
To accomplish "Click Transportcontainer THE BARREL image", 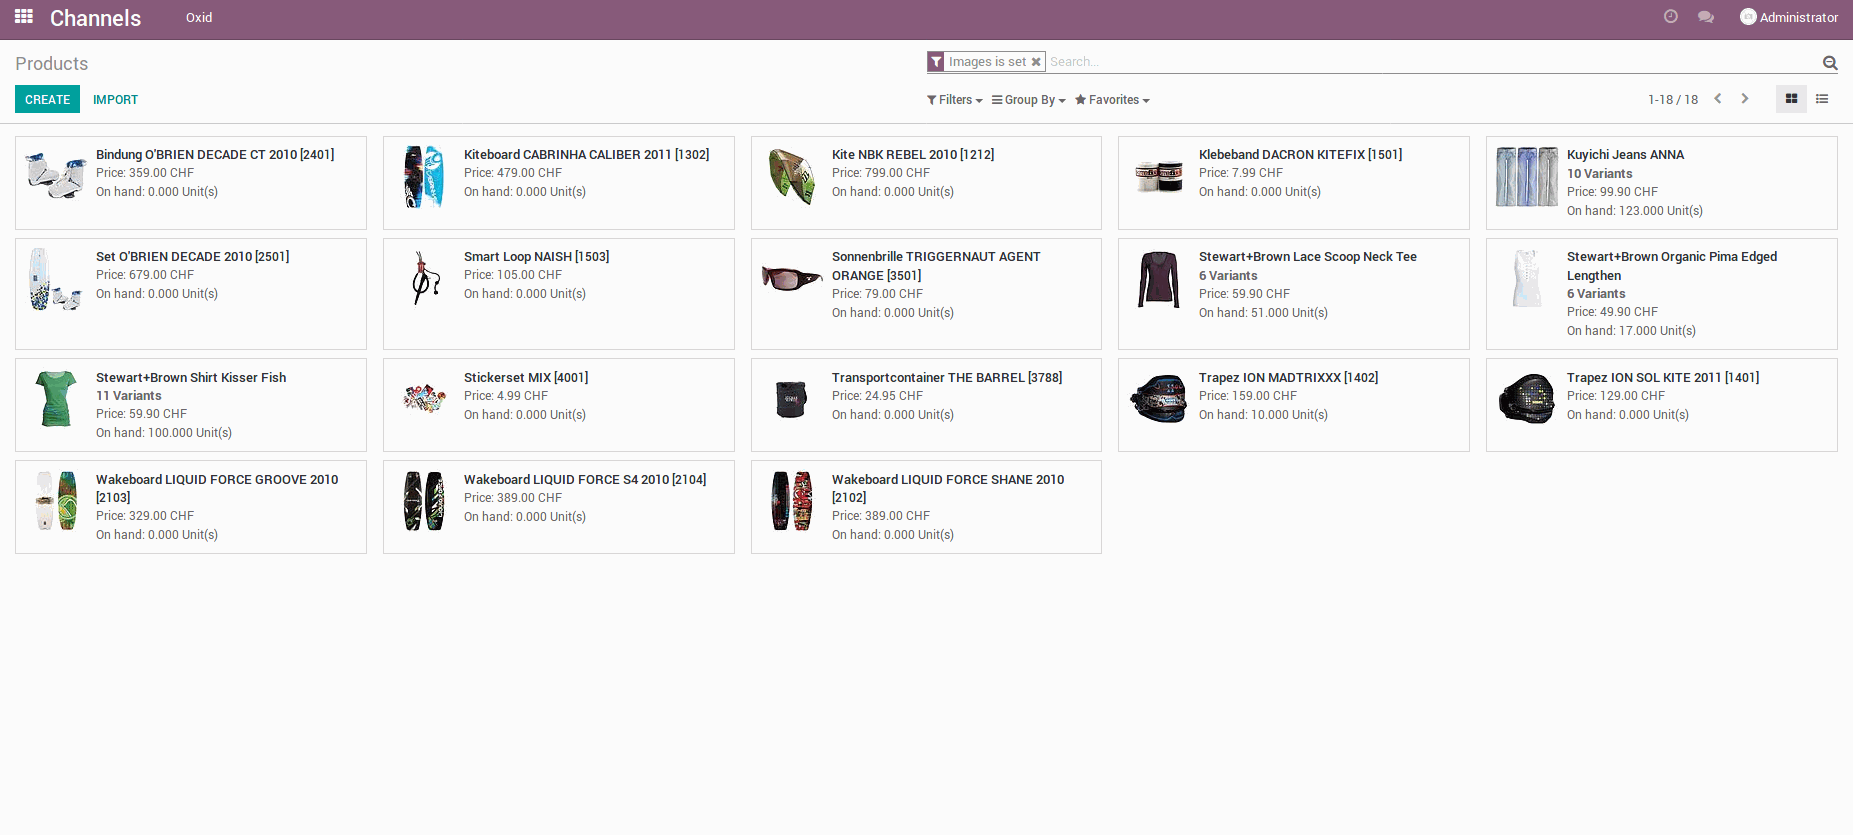I will 792,399.
